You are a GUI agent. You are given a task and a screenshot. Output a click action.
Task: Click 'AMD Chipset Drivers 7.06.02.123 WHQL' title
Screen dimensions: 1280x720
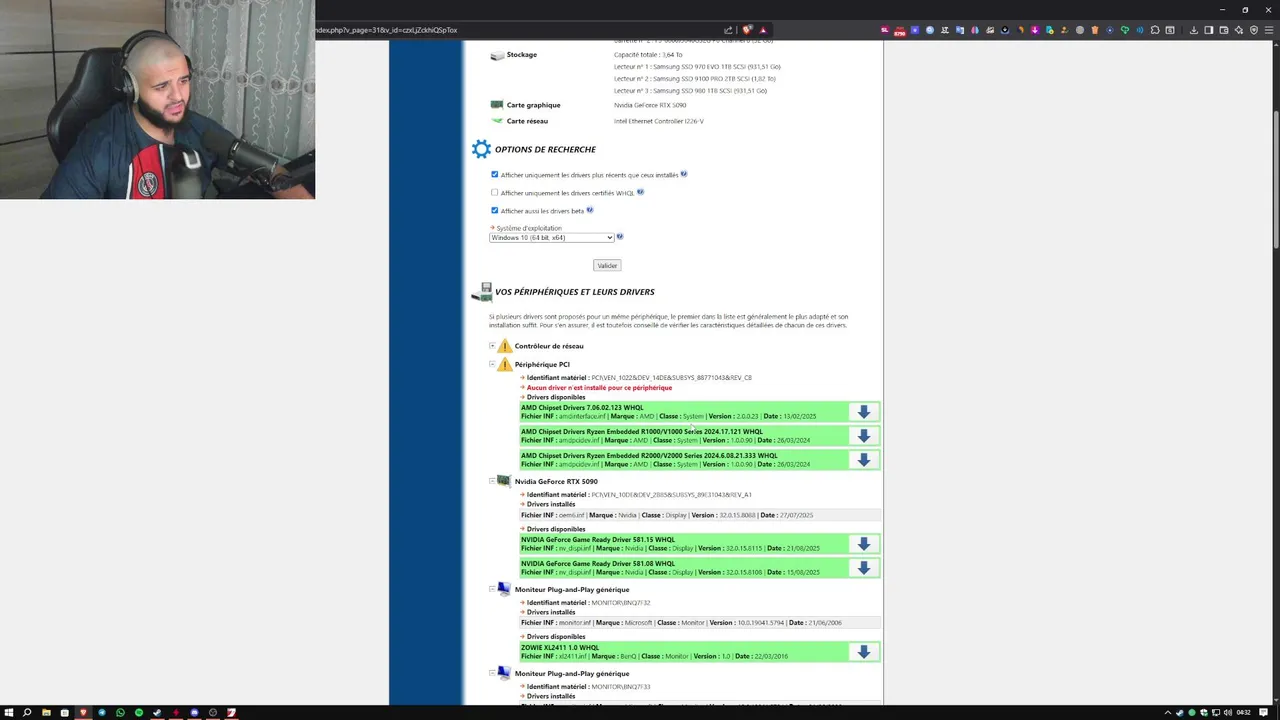click(x=582, y=408)
